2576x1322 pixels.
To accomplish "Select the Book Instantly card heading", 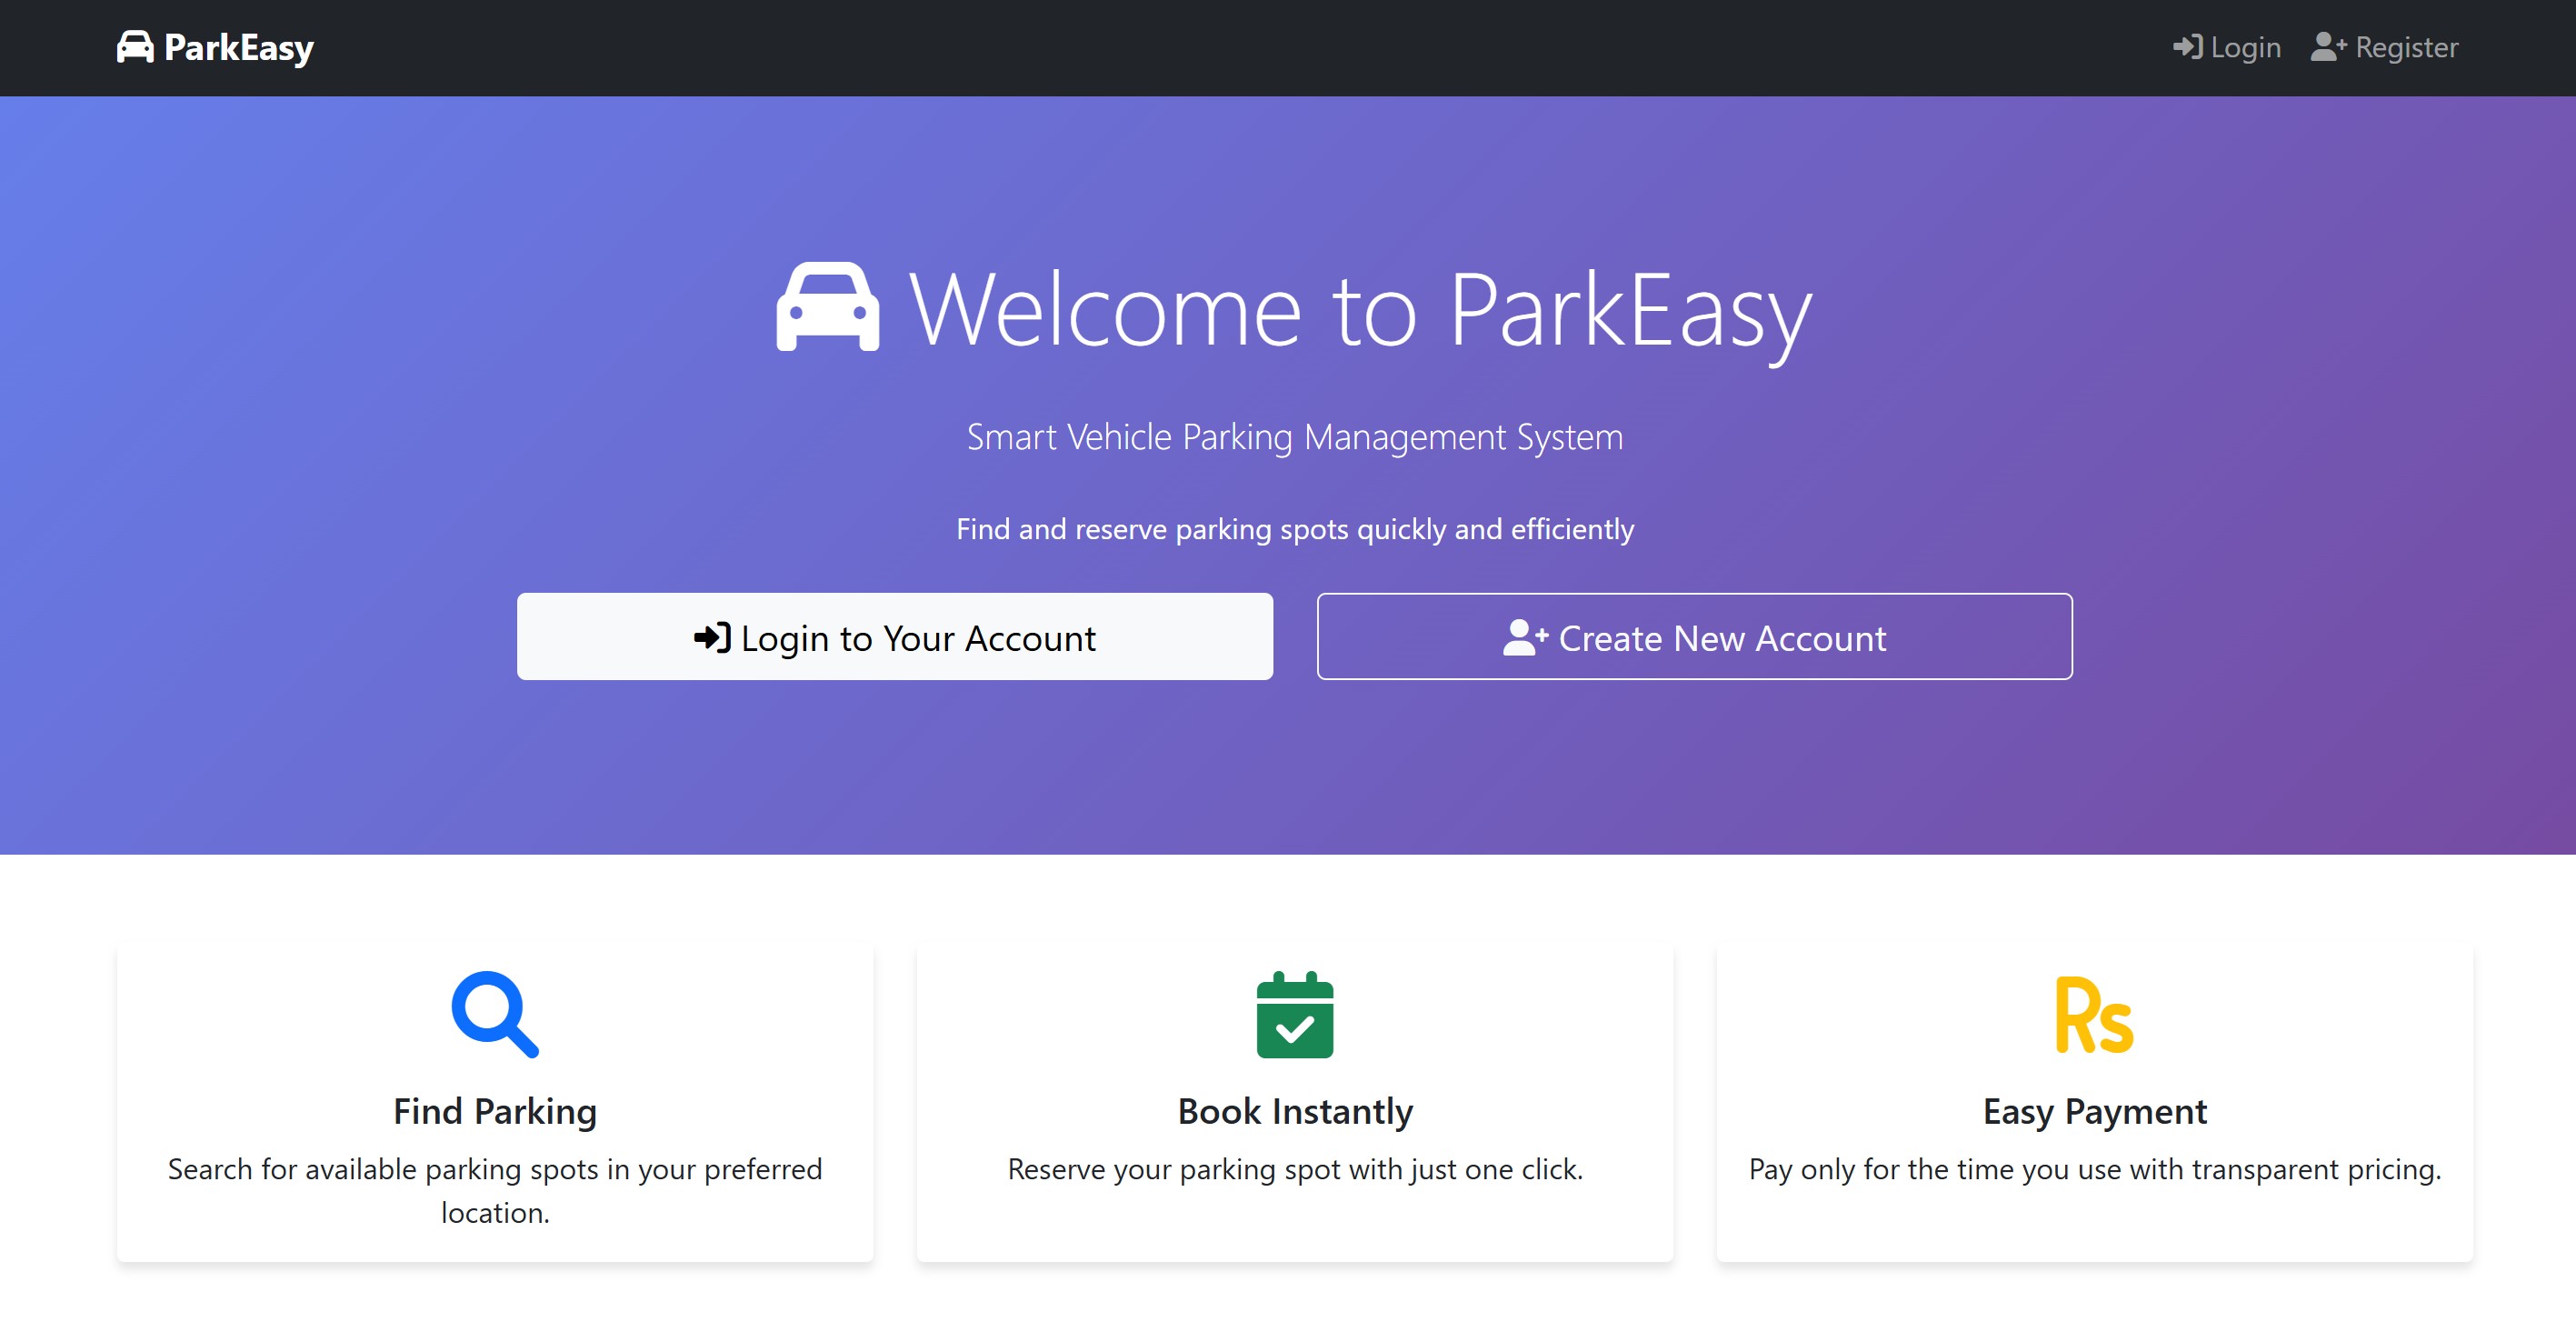I will pyautogui.click(x=1294, y=1111).
